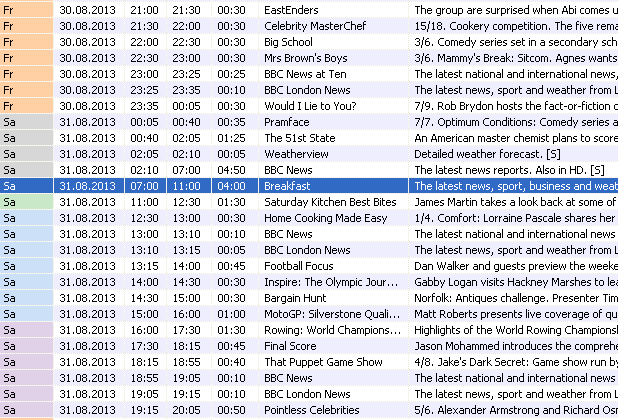Choose the Home Cooking Made Easy row
Image resolution: width=618 pixels, height=420 pixels.
click(325, 218)
